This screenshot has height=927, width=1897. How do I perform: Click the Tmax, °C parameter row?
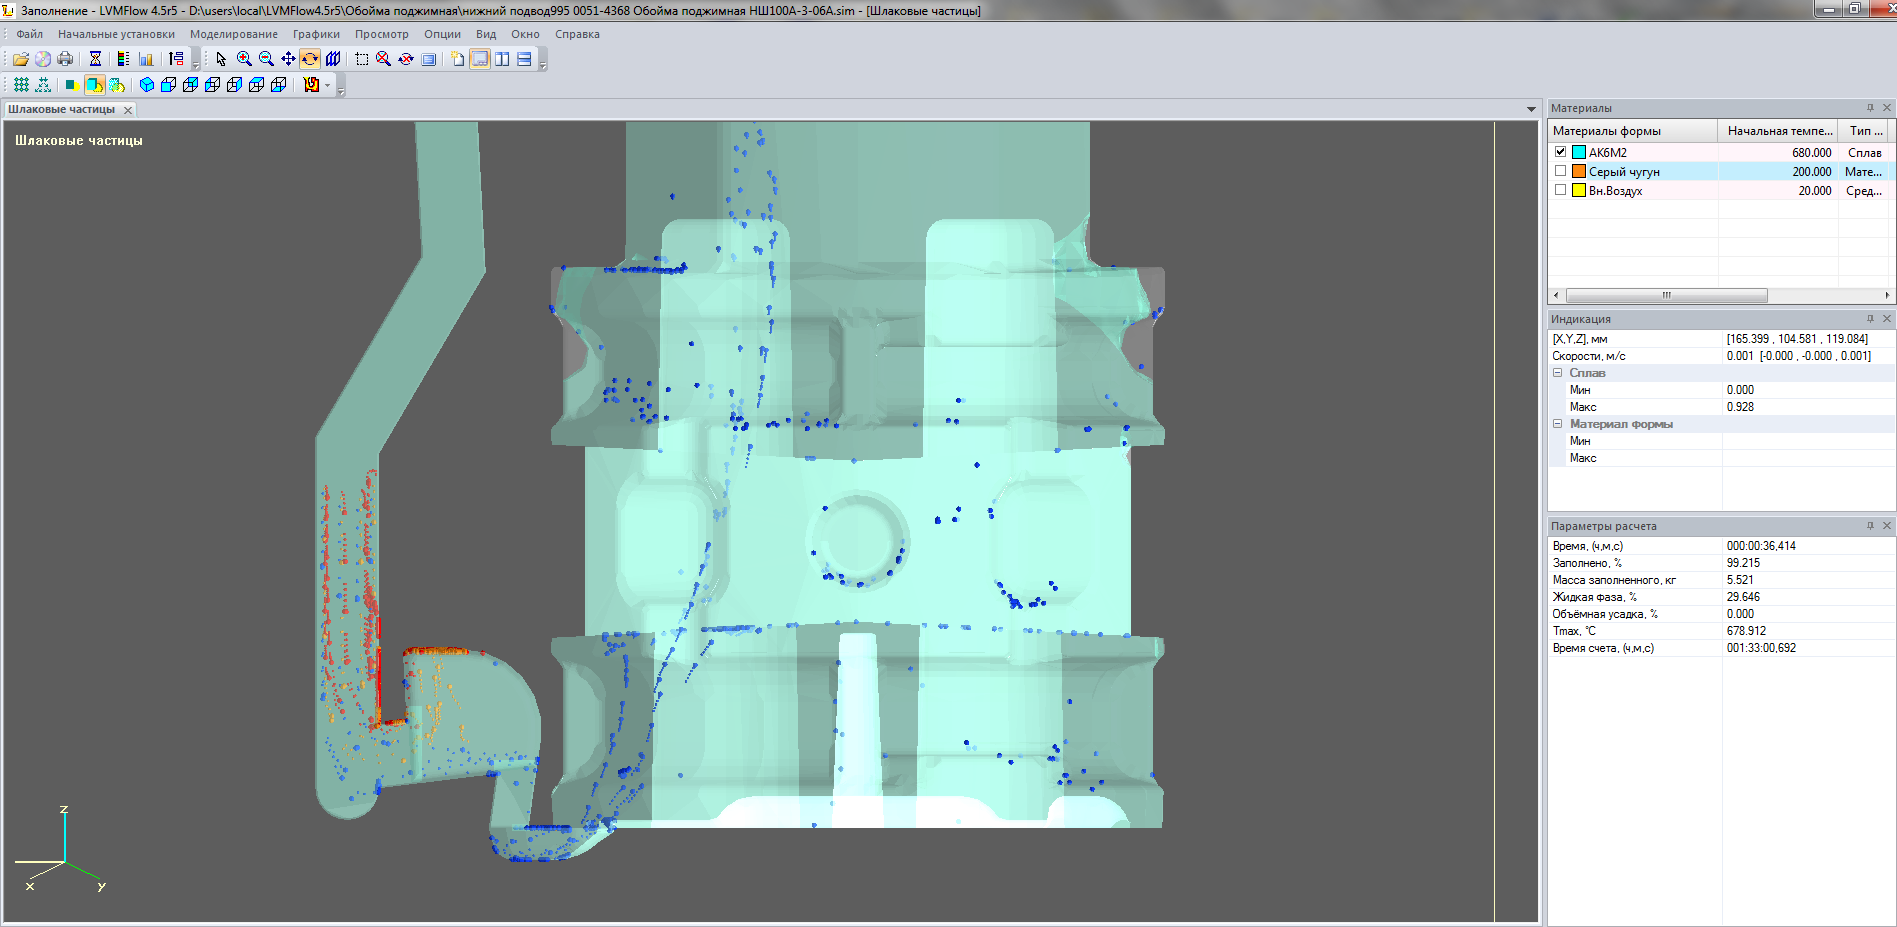coord(1720,631)
